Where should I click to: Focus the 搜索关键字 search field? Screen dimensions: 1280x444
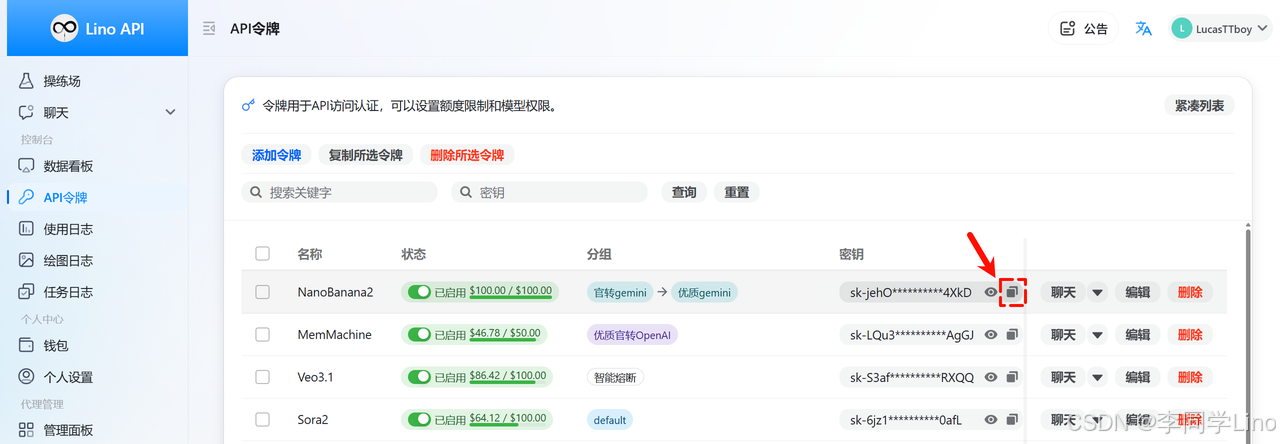point(340,192)
